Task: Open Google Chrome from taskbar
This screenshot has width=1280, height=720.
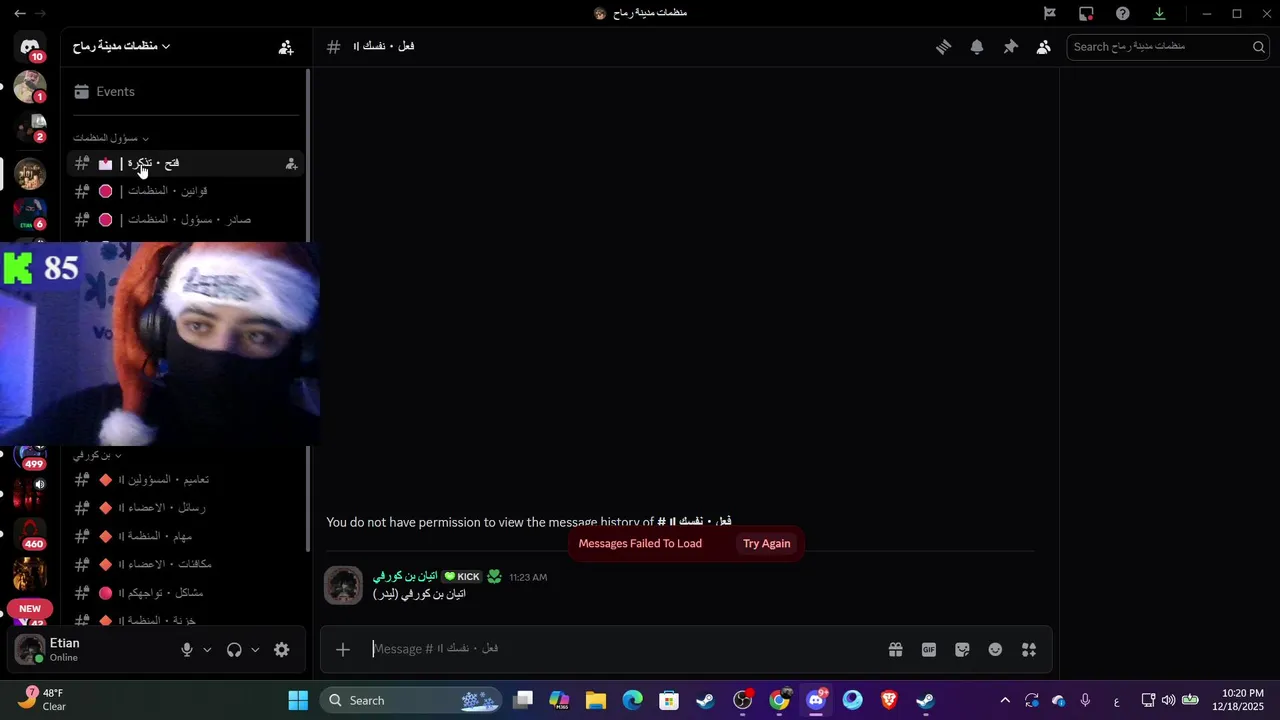Action: pos(779,700)
